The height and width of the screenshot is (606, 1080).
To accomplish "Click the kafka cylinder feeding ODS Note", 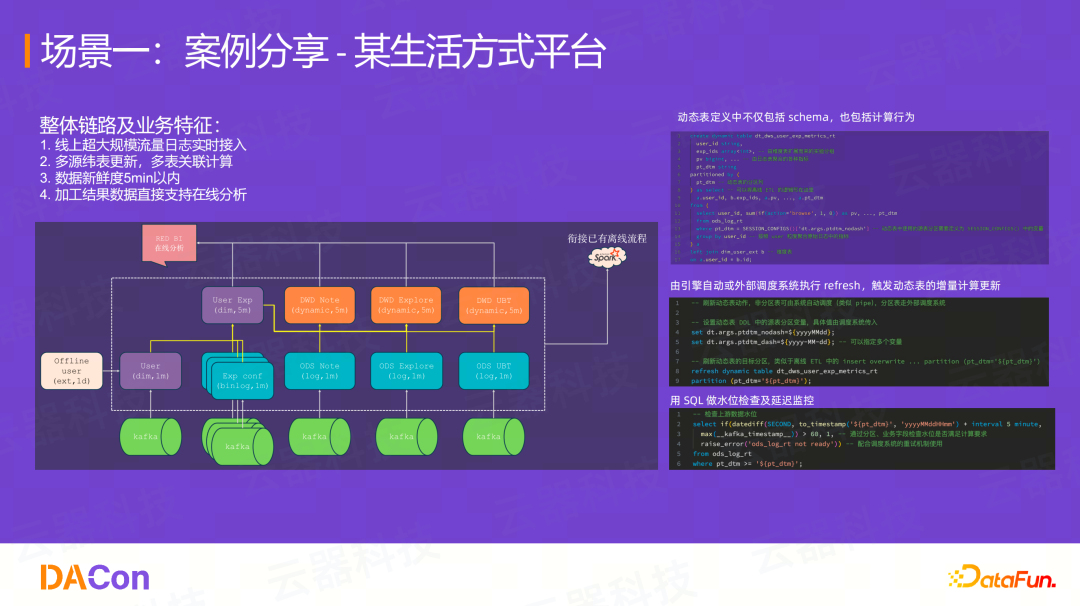I will pos(320,437).
